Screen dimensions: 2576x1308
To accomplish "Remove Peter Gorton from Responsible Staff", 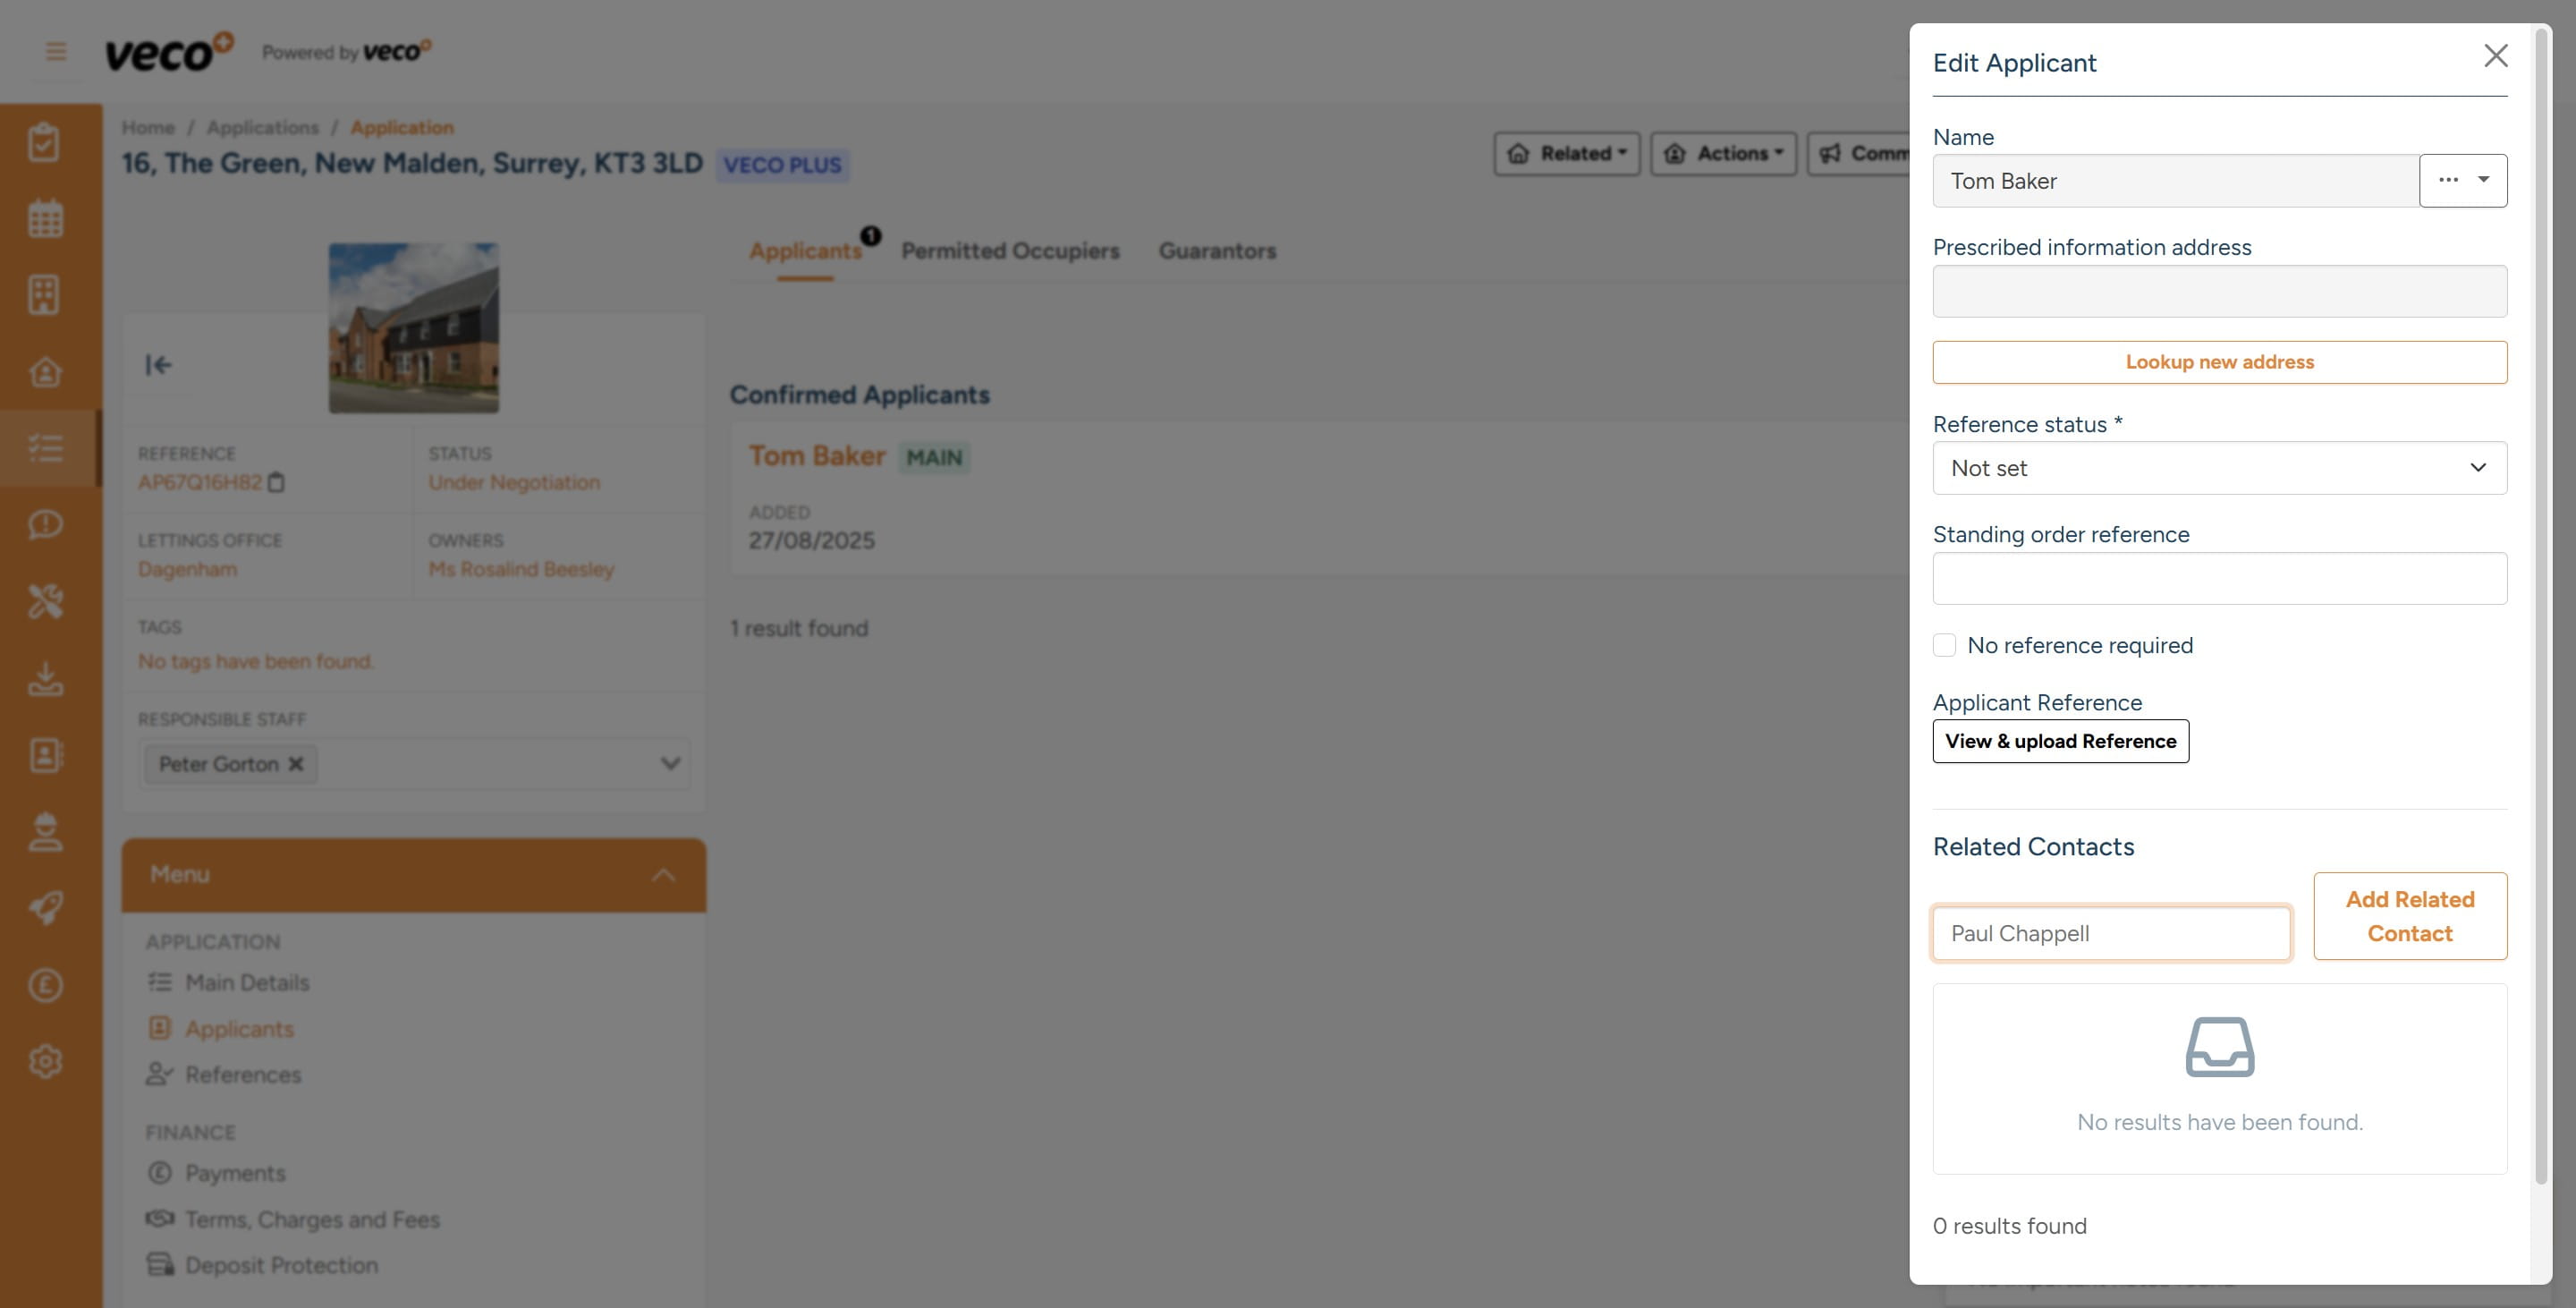I will click(296, 764).
